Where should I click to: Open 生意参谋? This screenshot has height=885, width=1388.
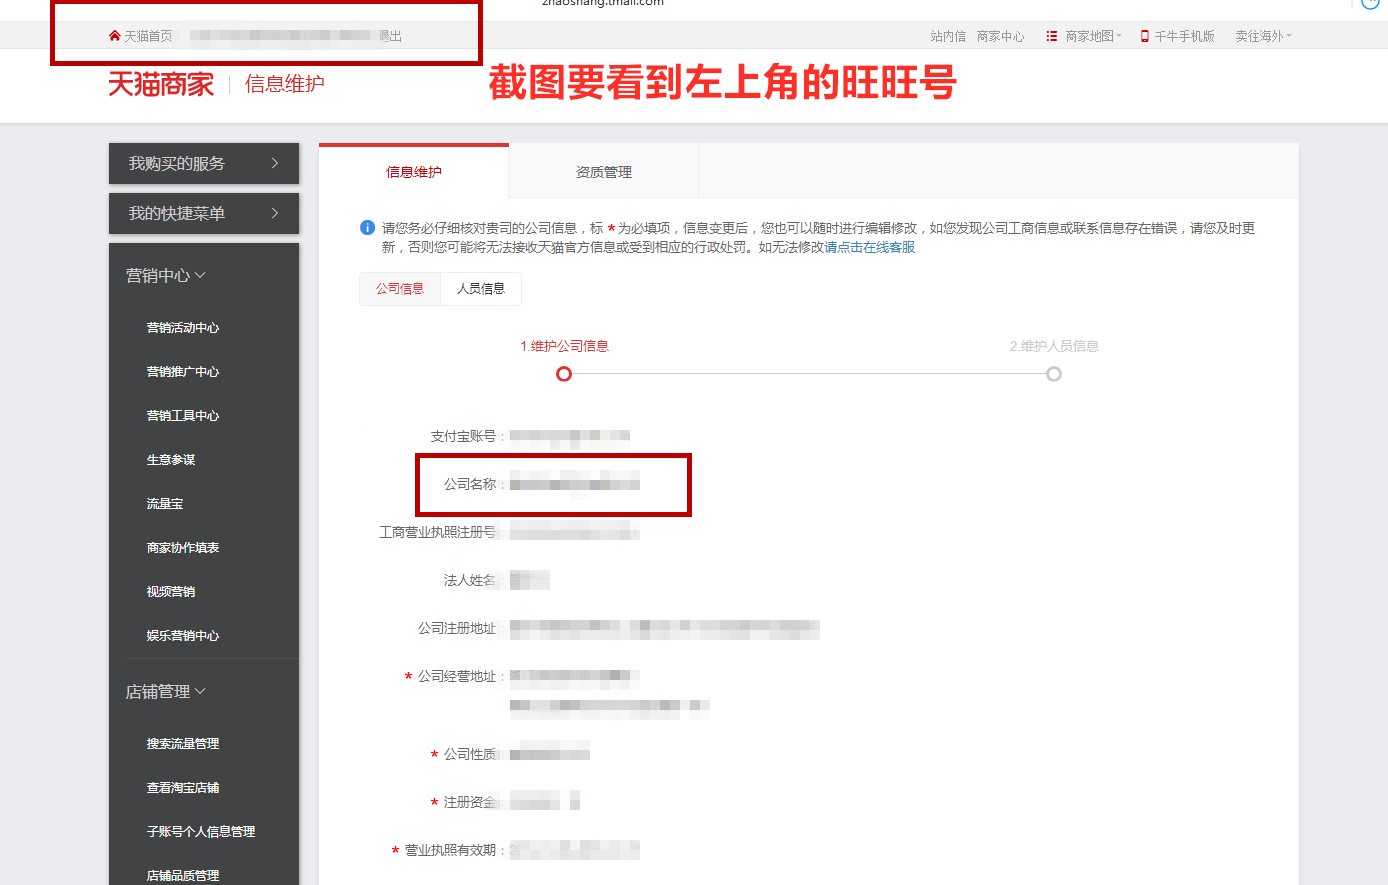click(171, 460)
